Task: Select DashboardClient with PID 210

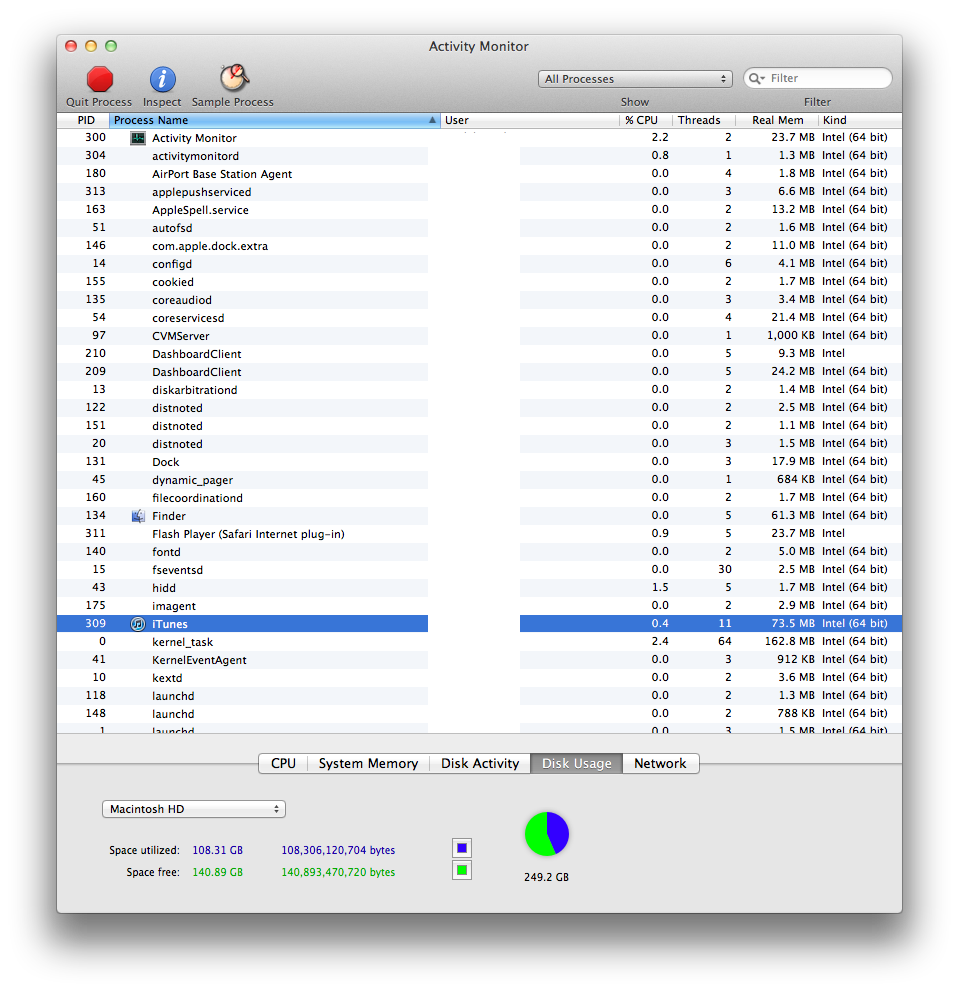Action: pyautogui.click(x=480, y=354)
